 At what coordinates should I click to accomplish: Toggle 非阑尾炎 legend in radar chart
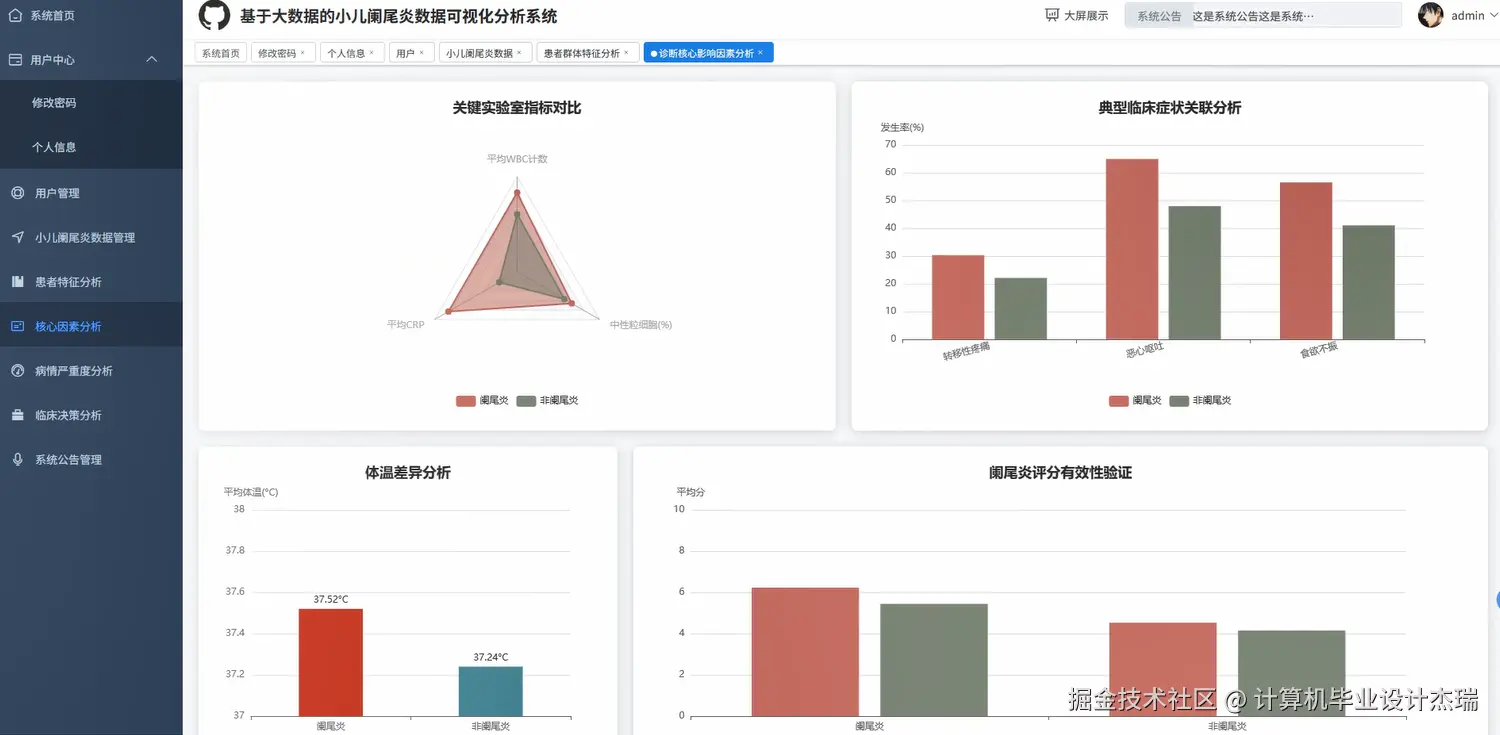[x=547, y=400]
